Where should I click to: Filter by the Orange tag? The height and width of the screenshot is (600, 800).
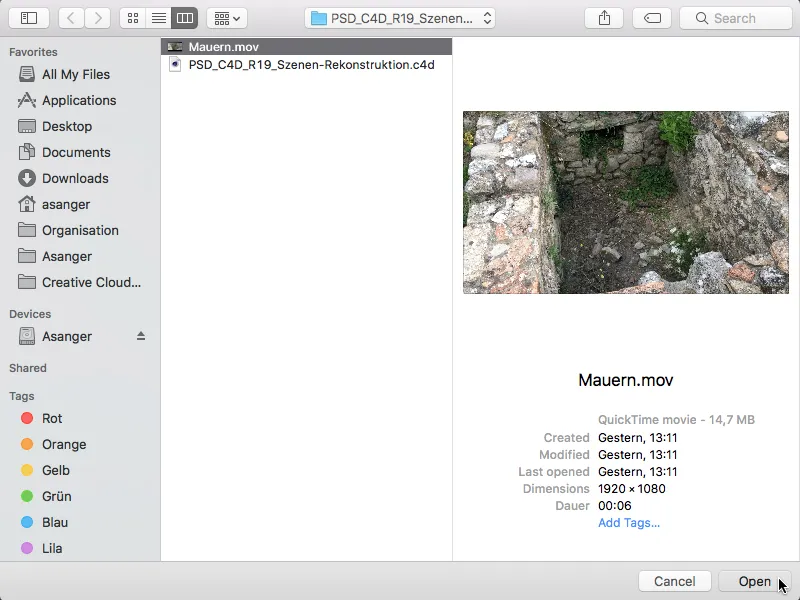point(64,444)
